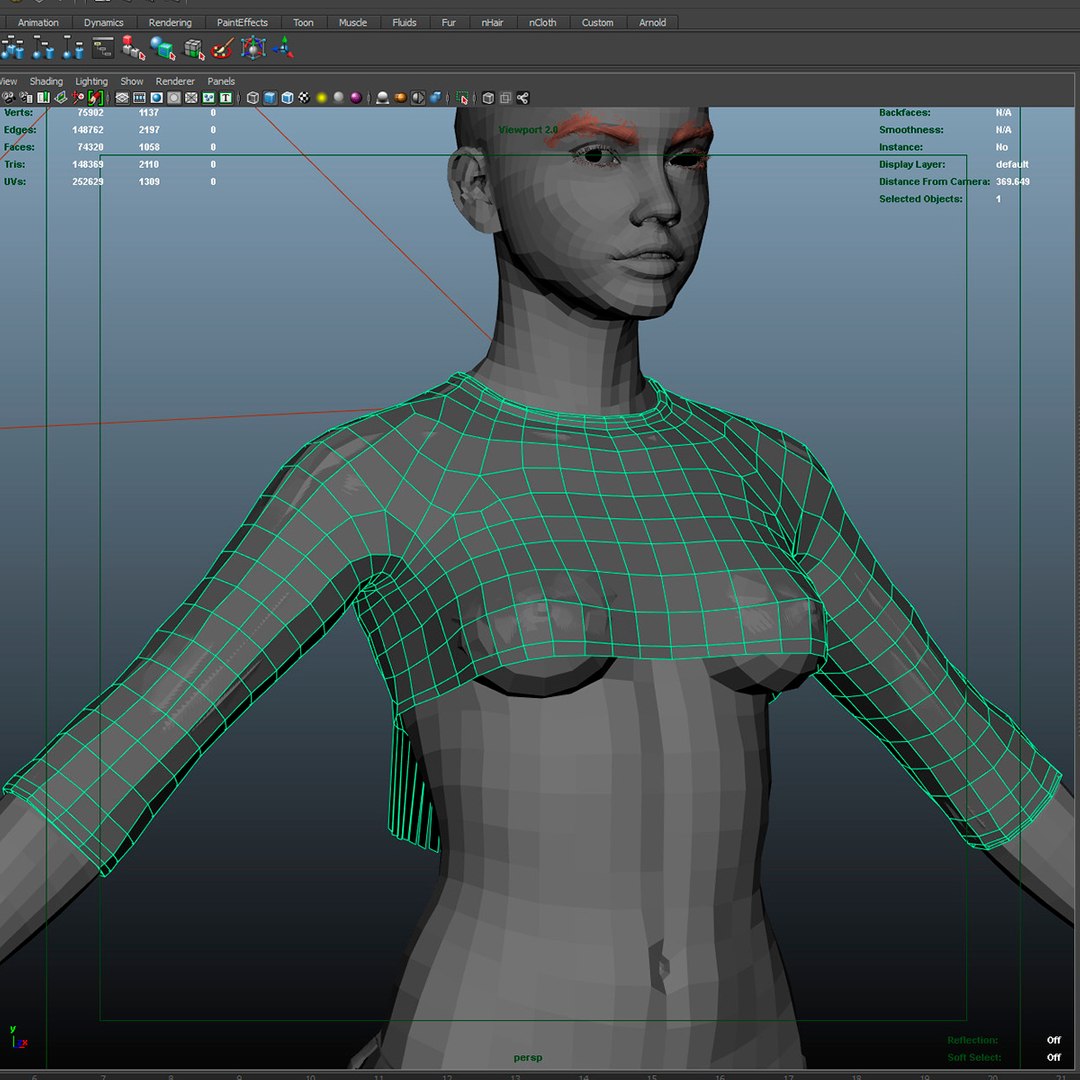Switch to the Muscle shelf tab
The width and height of the screenshot is (1080, 1080).
click(x=353, y=22)
